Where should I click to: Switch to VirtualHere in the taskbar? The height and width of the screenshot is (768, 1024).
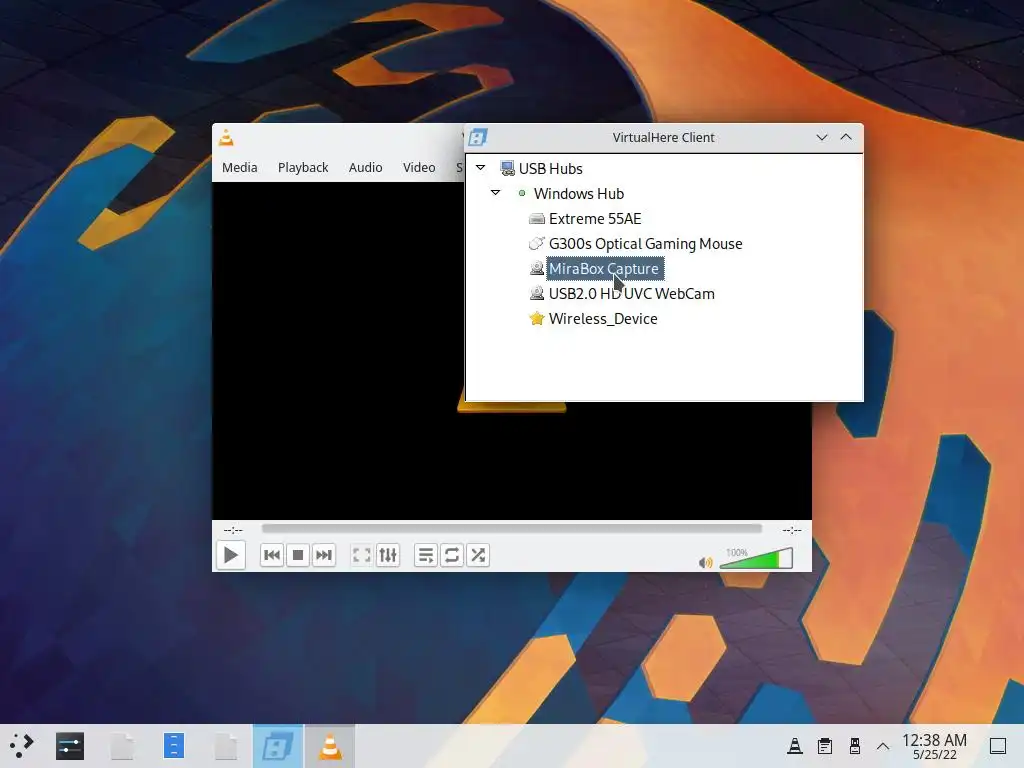[x=278, y=746]
